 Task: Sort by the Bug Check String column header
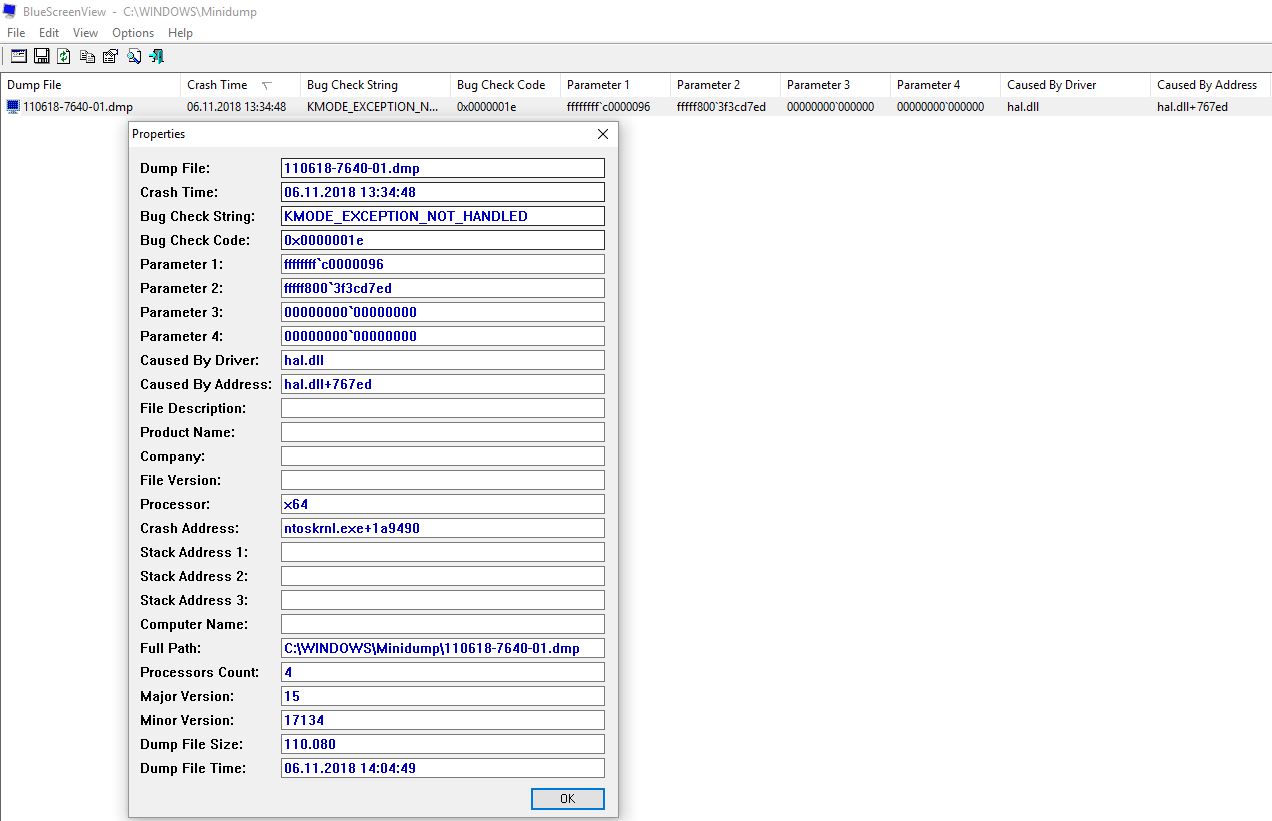coord(375,85)
